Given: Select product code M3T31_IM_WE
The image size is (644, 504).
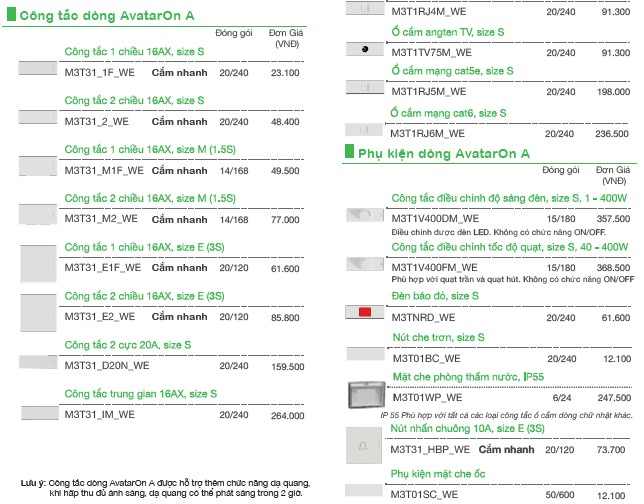Looking at the screenshot, I should (99, 414).
